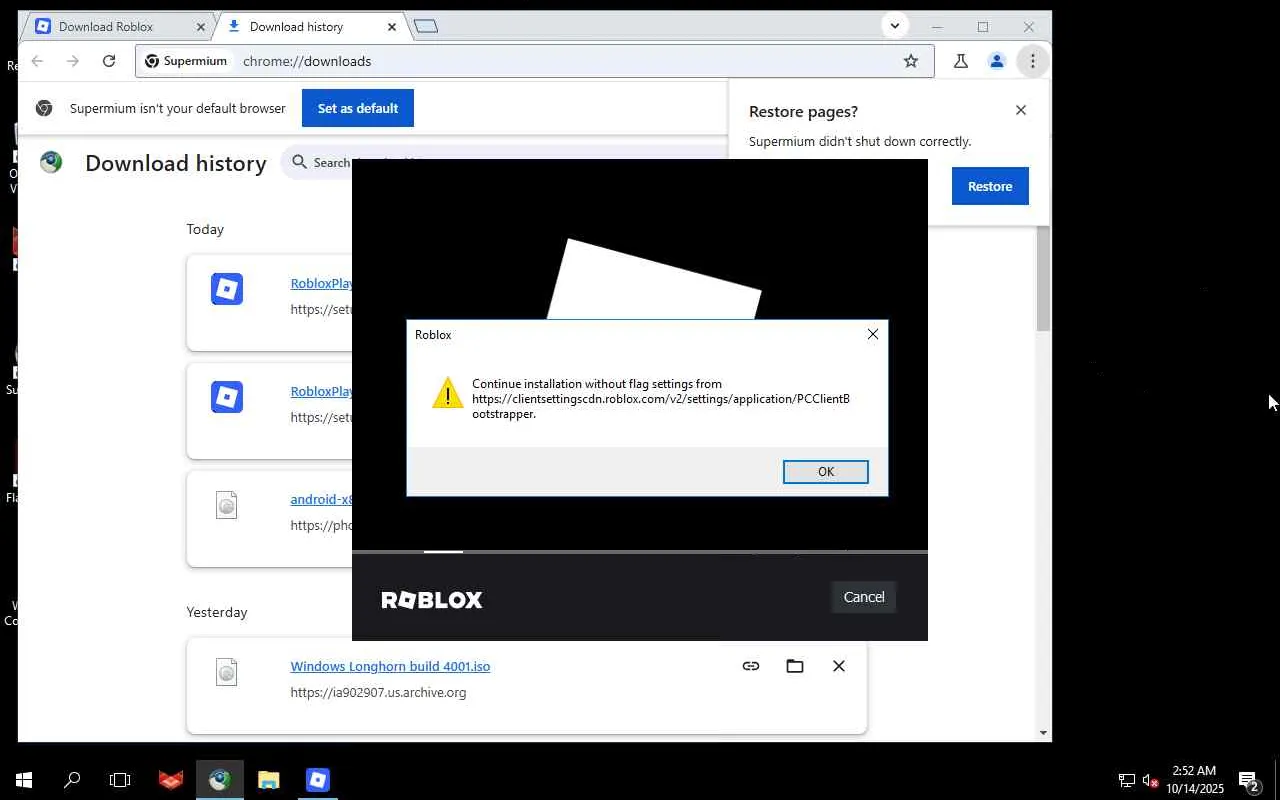Image resolution: width=1280 pixels, height=800 pixels.
Task: Open the android-x86 download link
Action: [321, 499]
